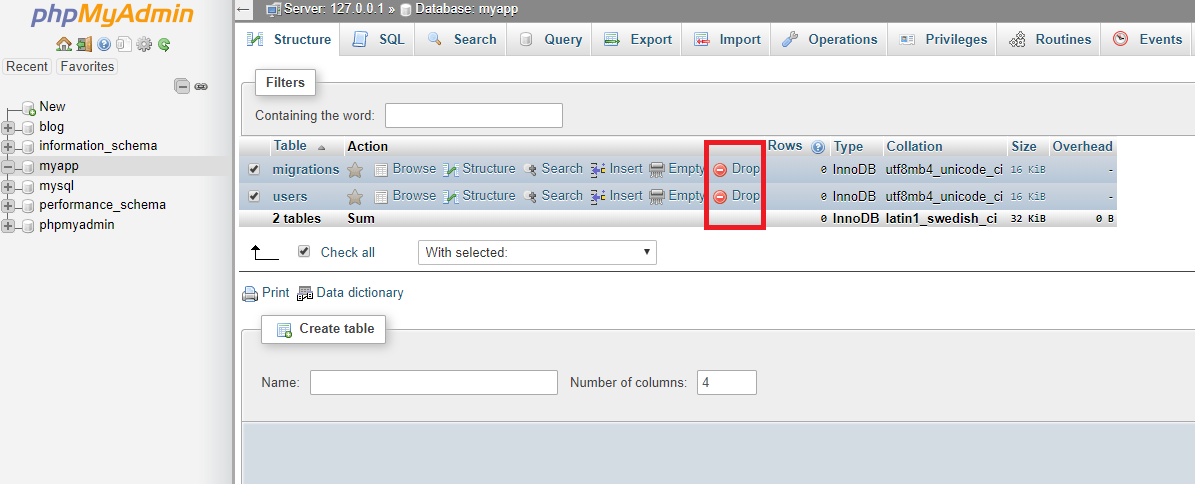Click the log out door icon
Image resolution: width=1195 pixels, height=484 pixels.
(85, 44)
